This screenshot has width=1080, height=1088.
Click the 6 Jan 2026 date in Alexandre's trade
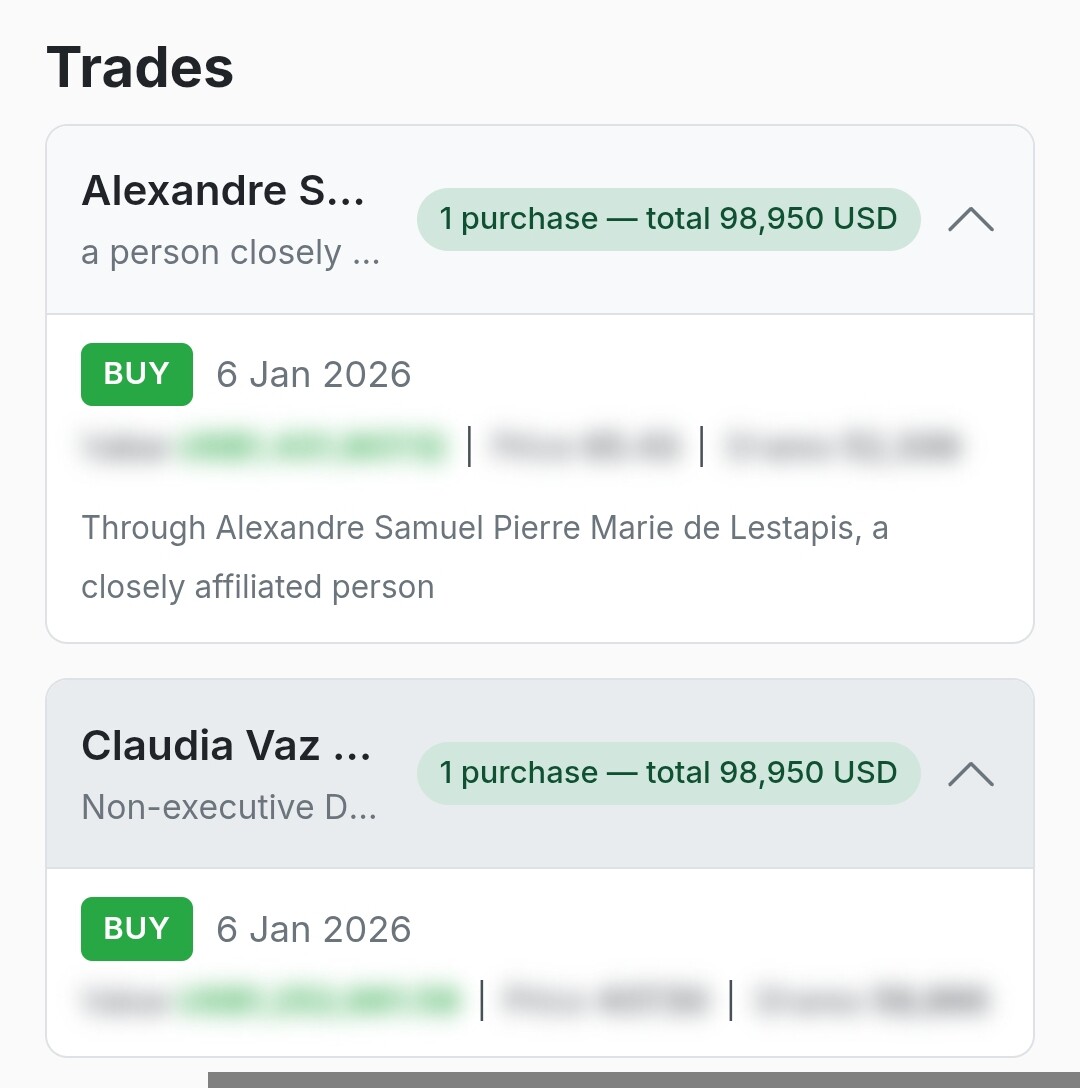[314, 375]
